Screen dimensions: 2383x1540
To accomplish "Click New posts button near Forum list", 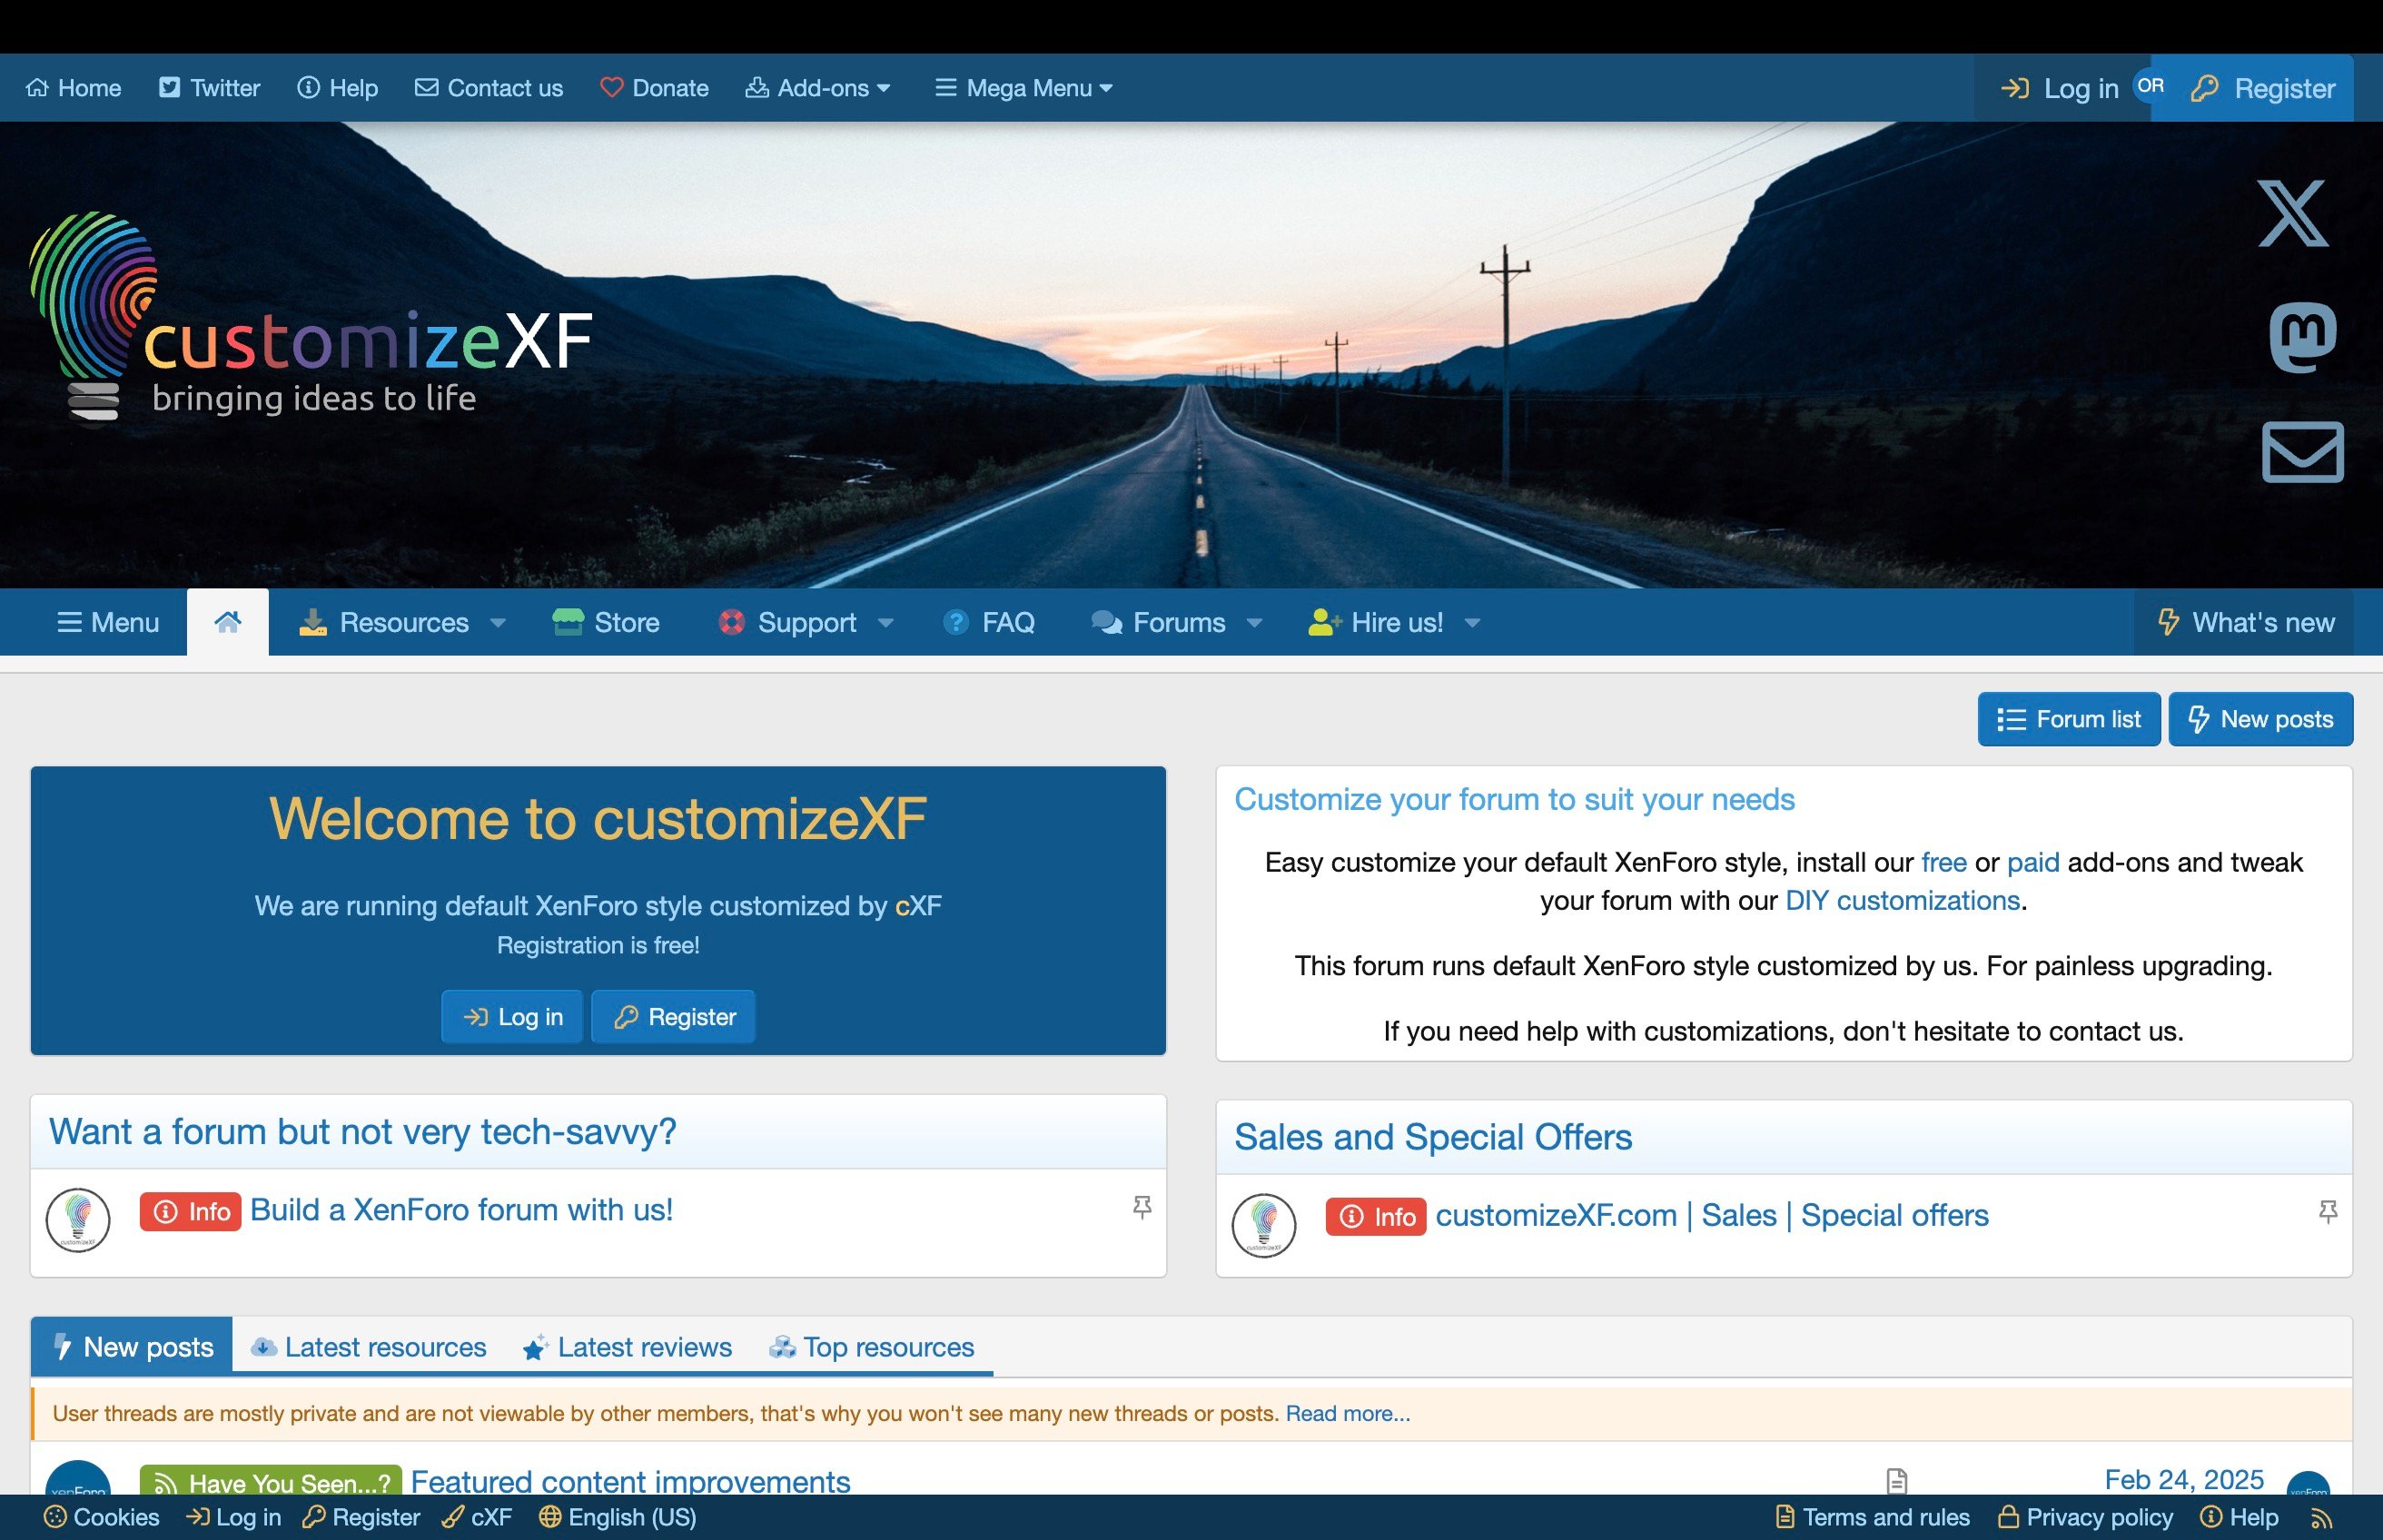I will pos(2261,719).
